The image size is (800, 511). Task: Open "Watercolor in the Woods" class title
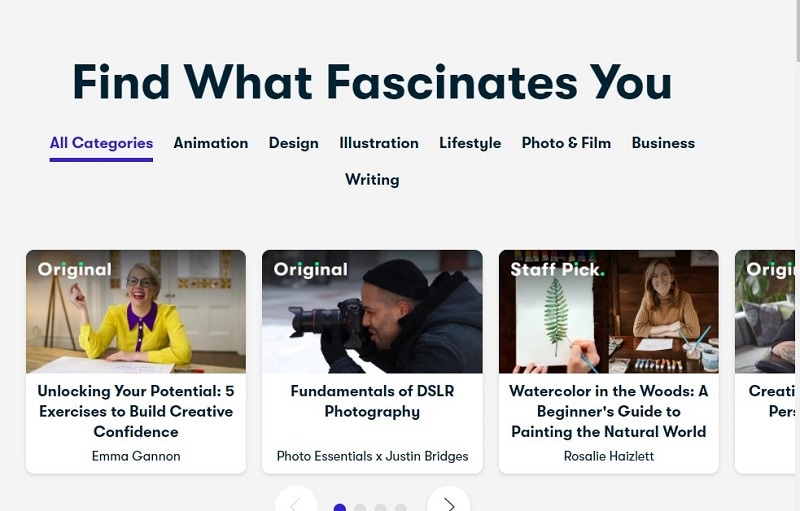click(x=608, y=411)
